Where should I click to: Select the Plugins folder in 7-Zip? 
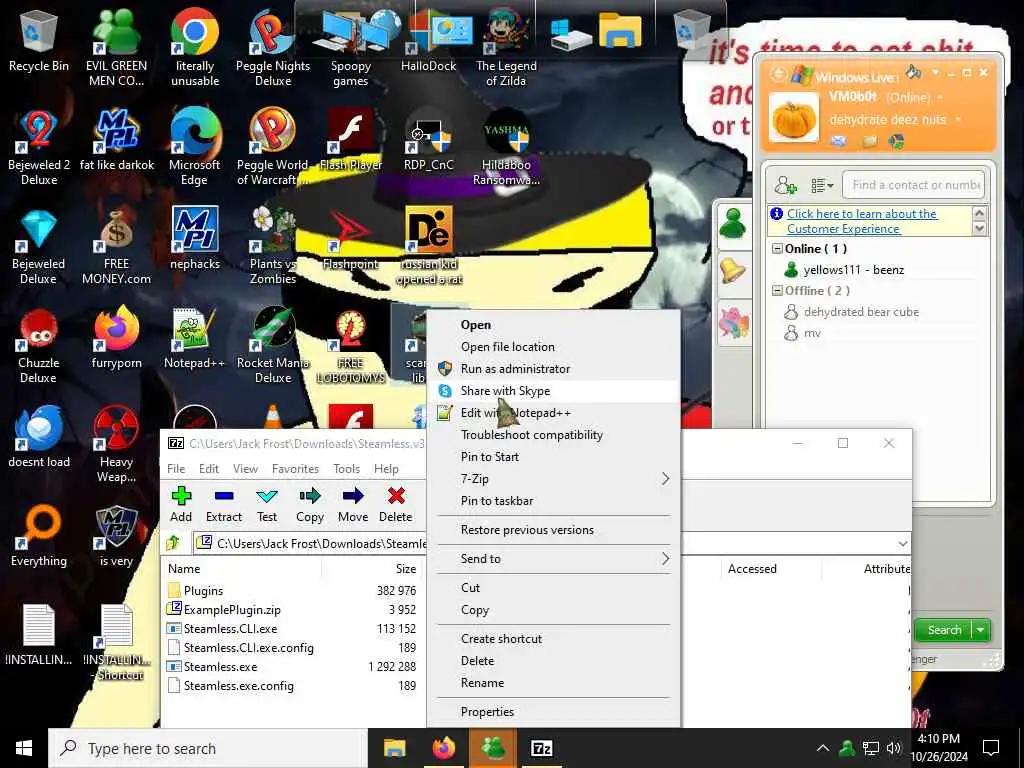(203, 590)
